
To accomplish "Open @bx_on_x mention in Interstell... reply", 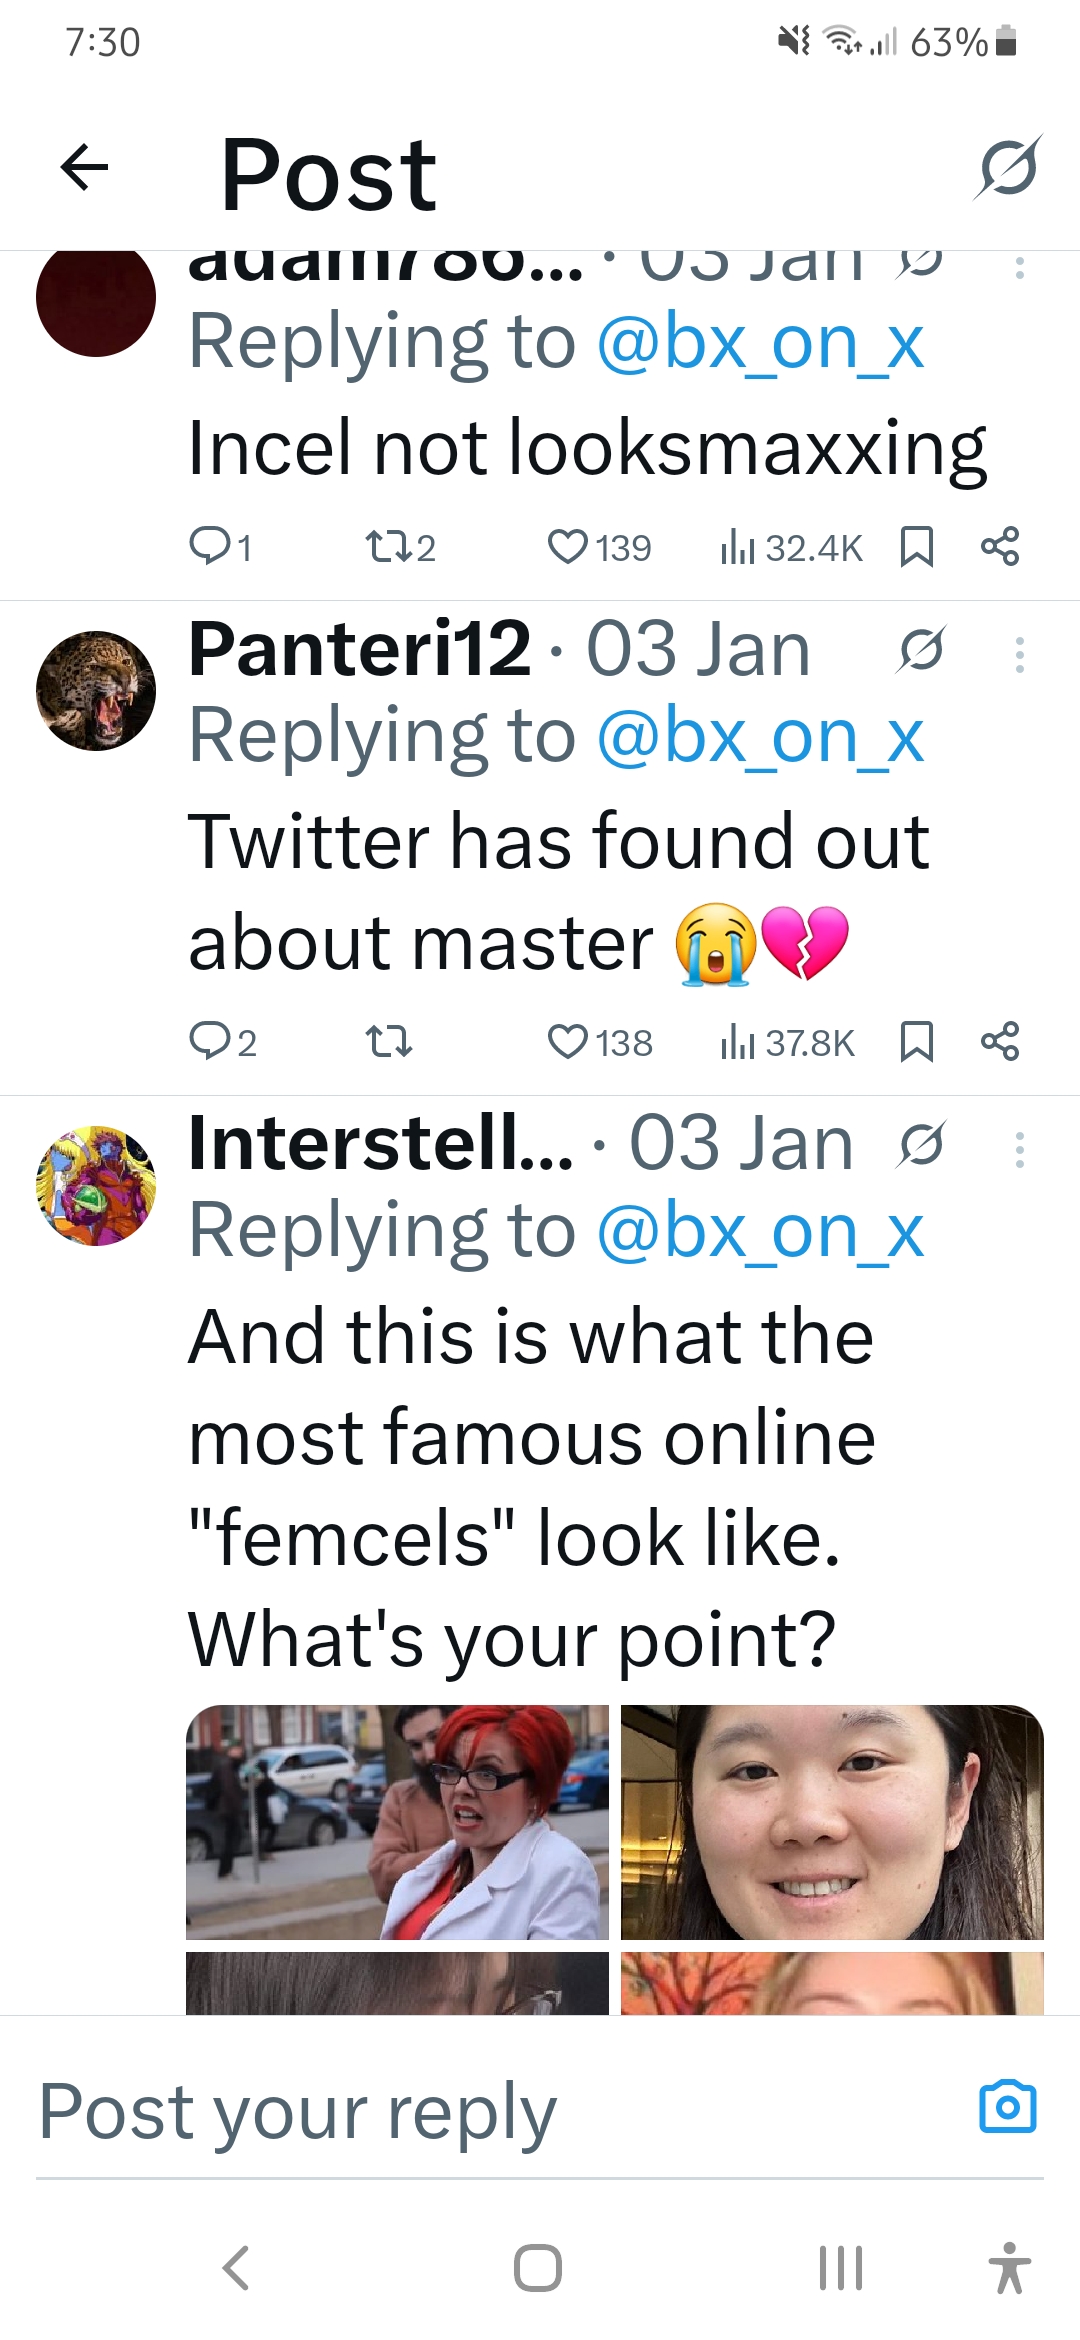I will (760, 1231).
